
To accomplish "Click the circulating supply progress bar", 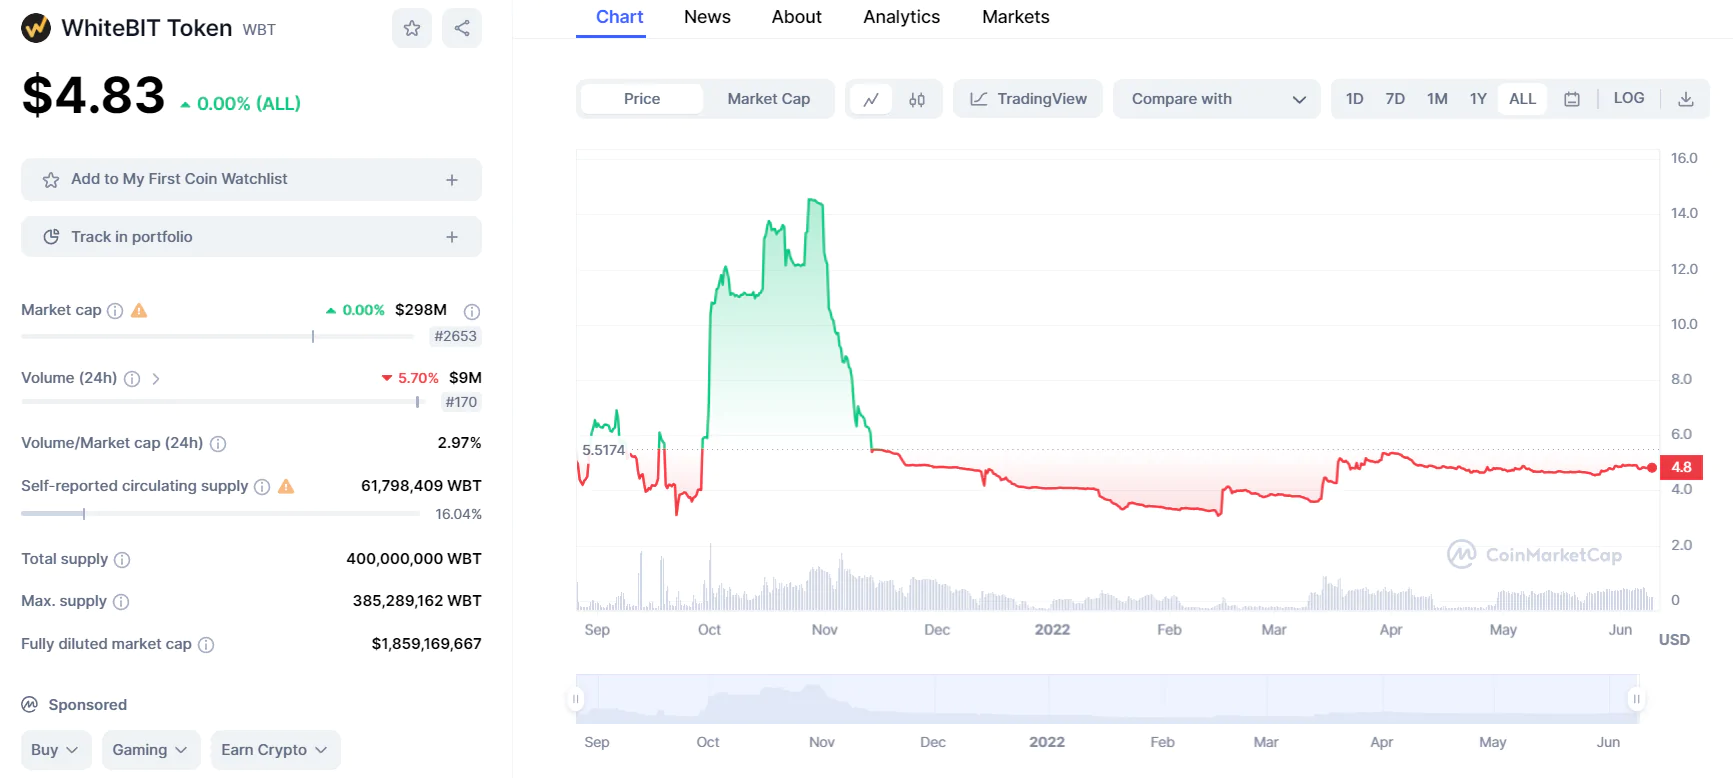I will (220, 514).
